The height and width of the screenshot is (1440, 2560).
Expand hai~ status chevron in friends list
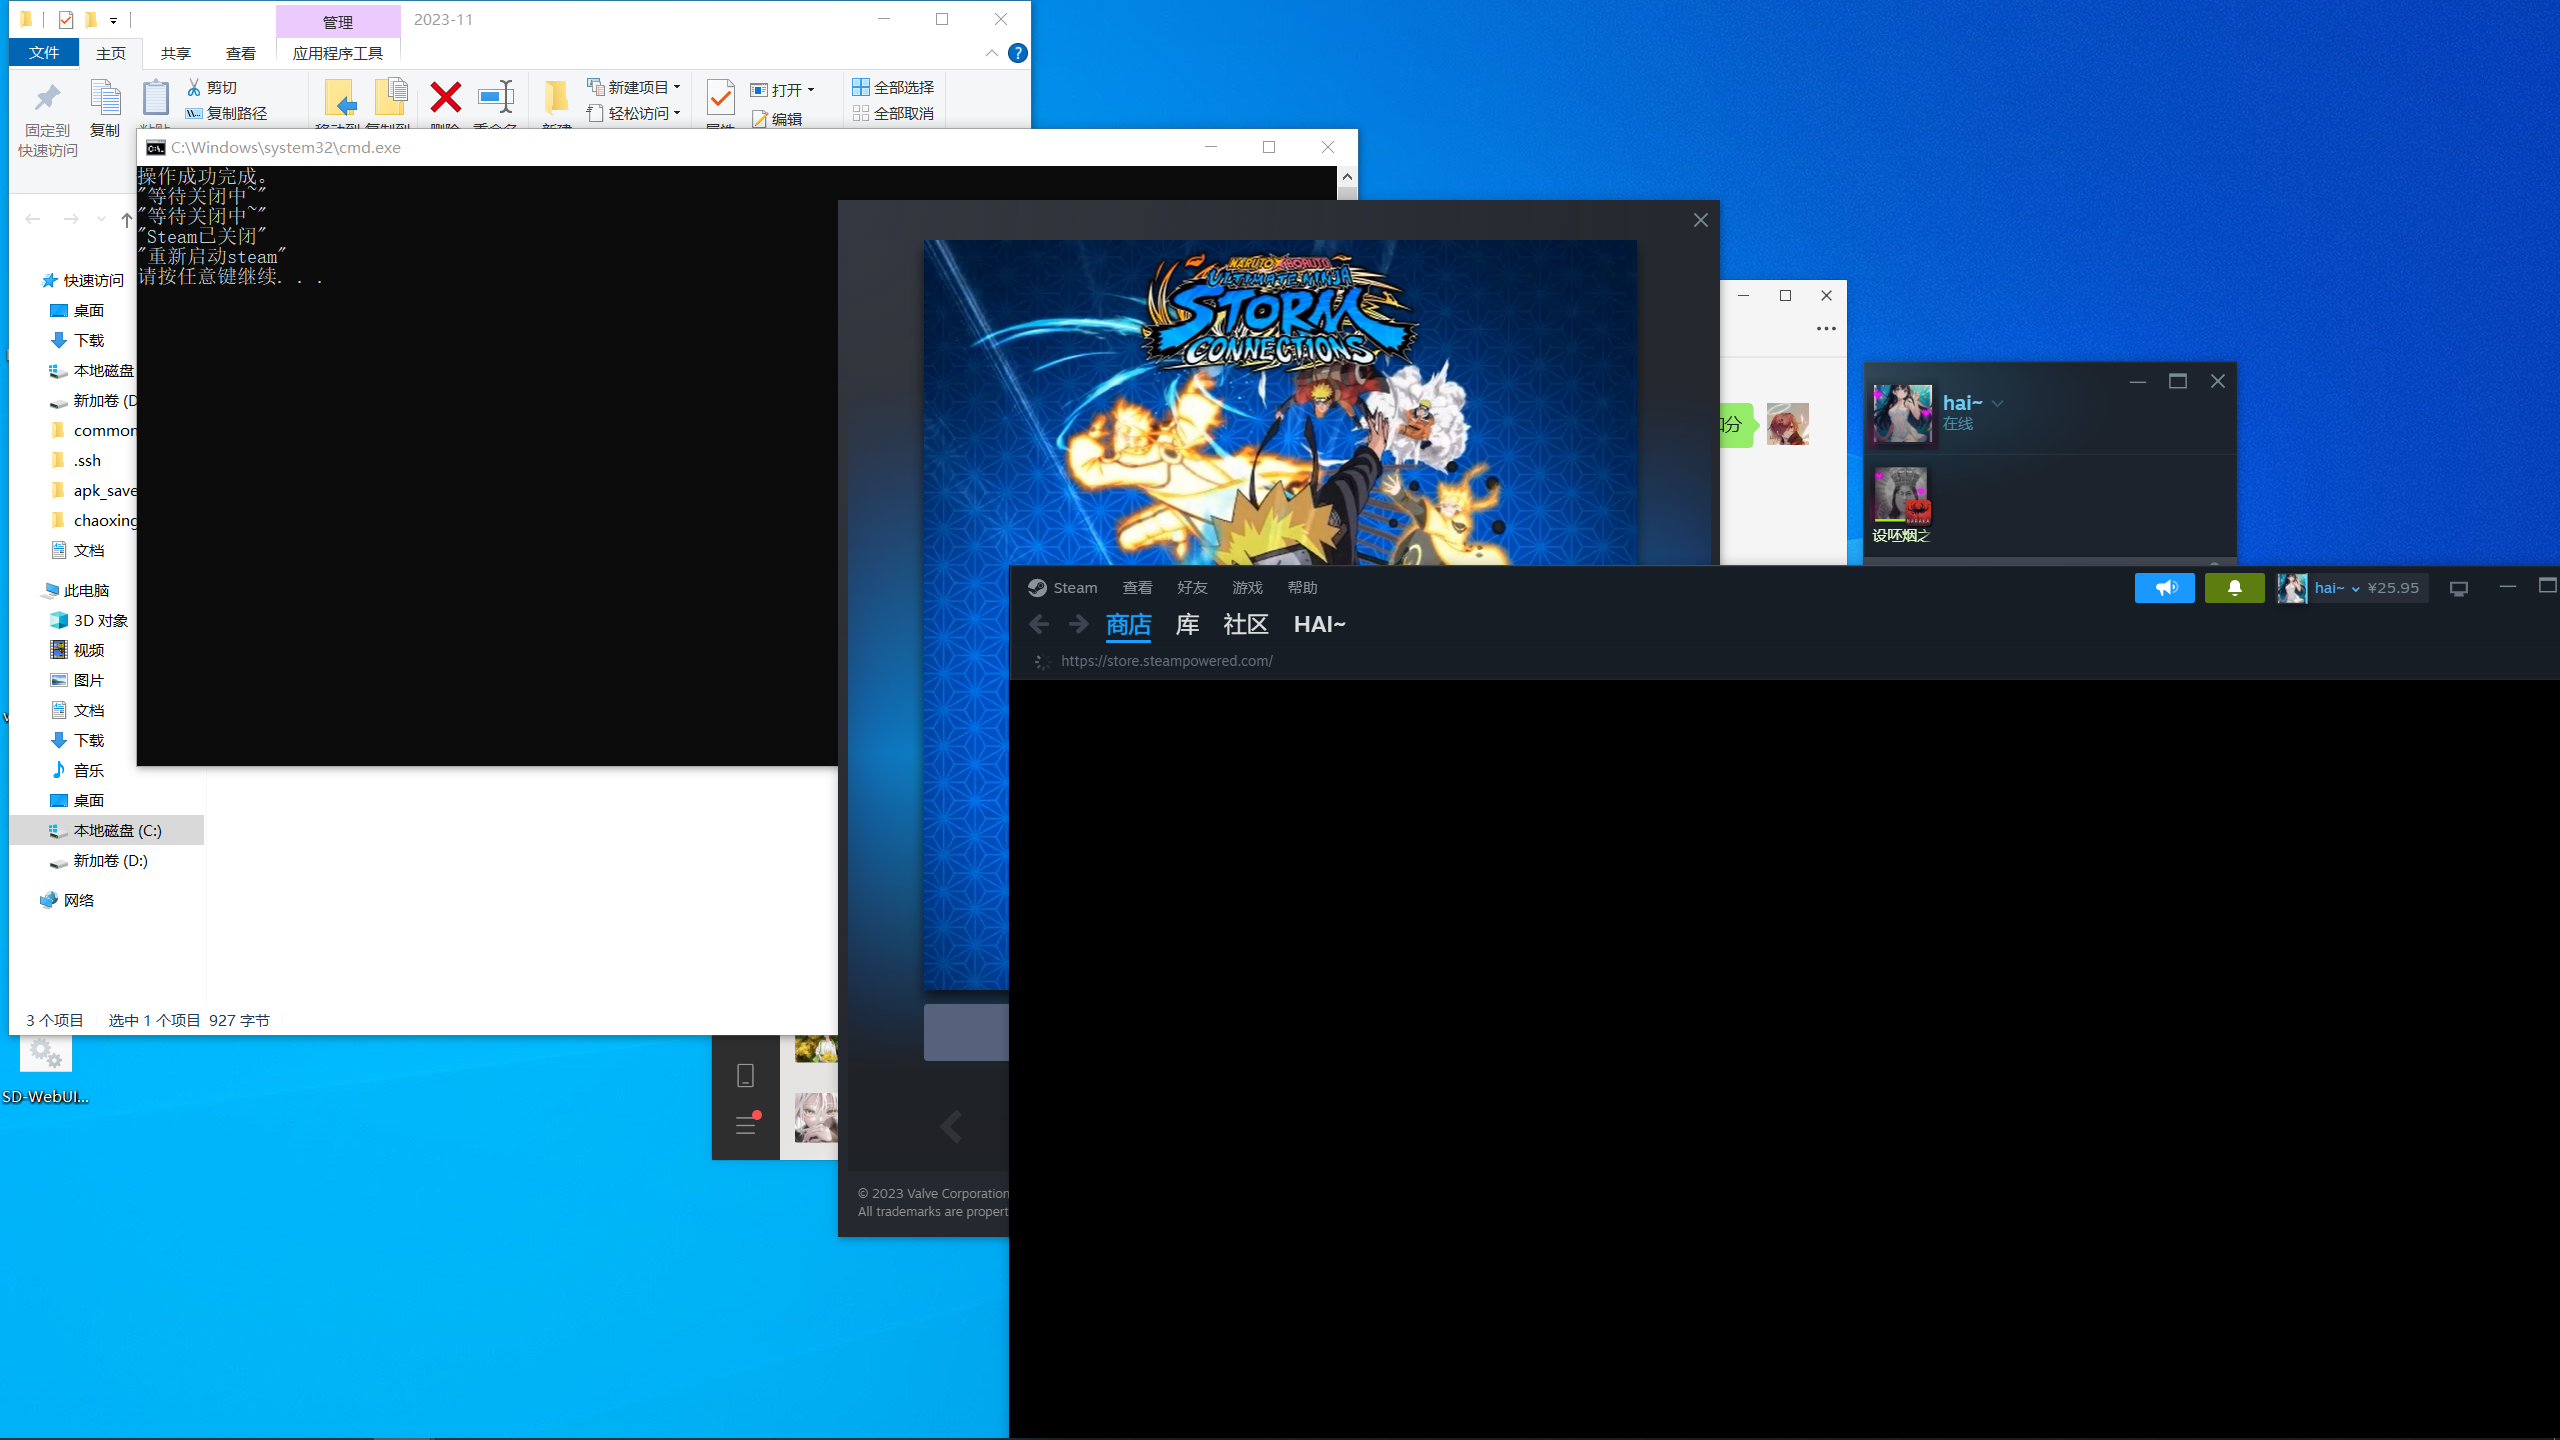tap(1998, 403)
